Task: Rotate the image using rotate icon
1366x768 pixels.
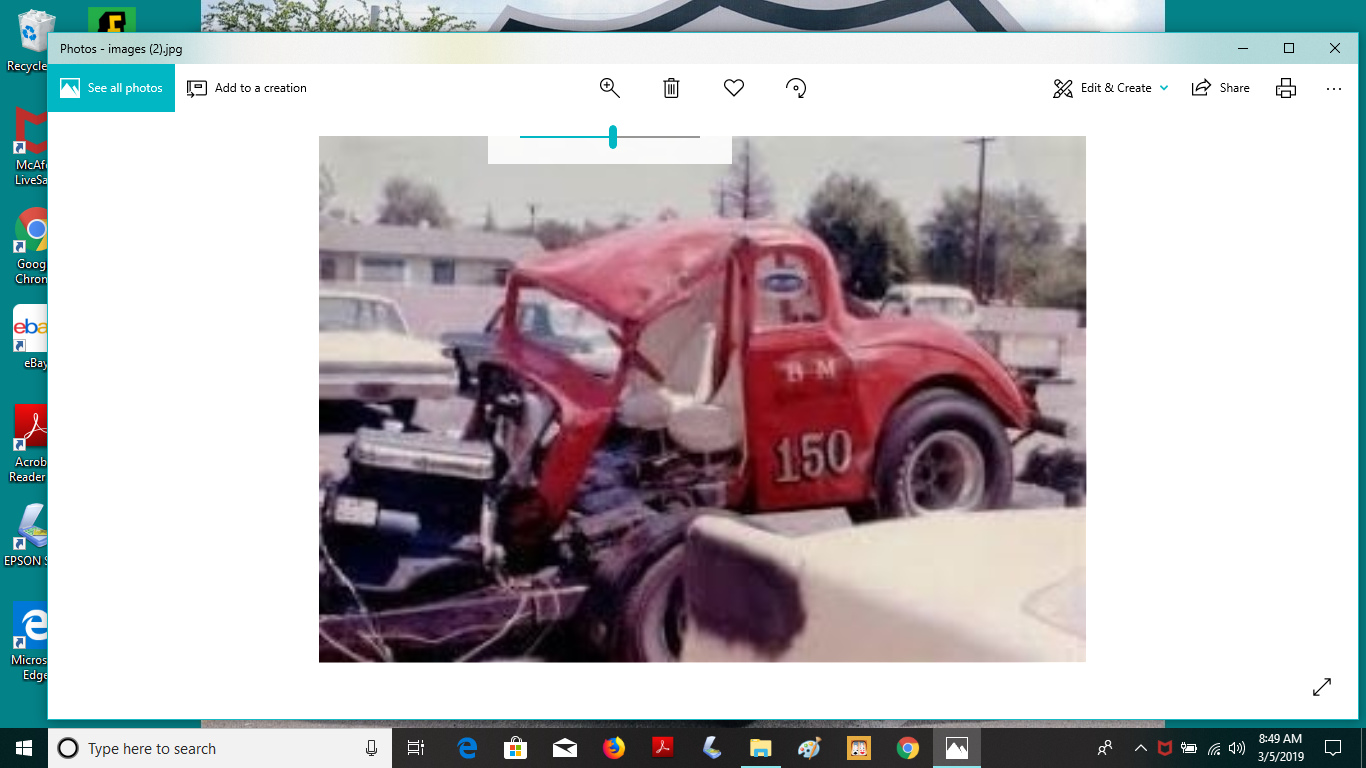Action: click(x=796, y=88)
